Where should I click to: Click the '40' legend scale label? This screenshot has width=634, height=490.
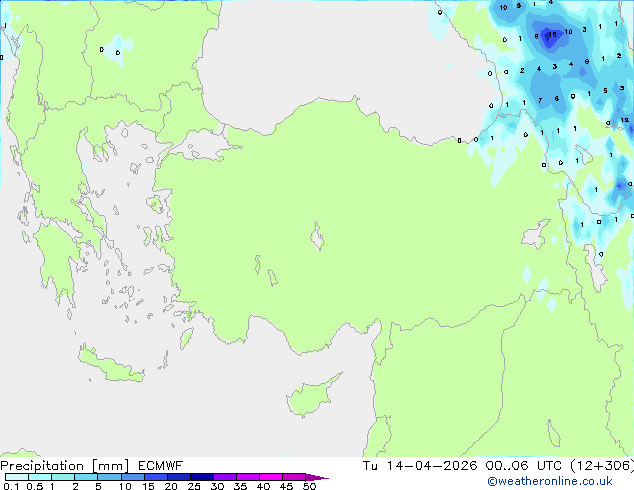click(263, 486)
